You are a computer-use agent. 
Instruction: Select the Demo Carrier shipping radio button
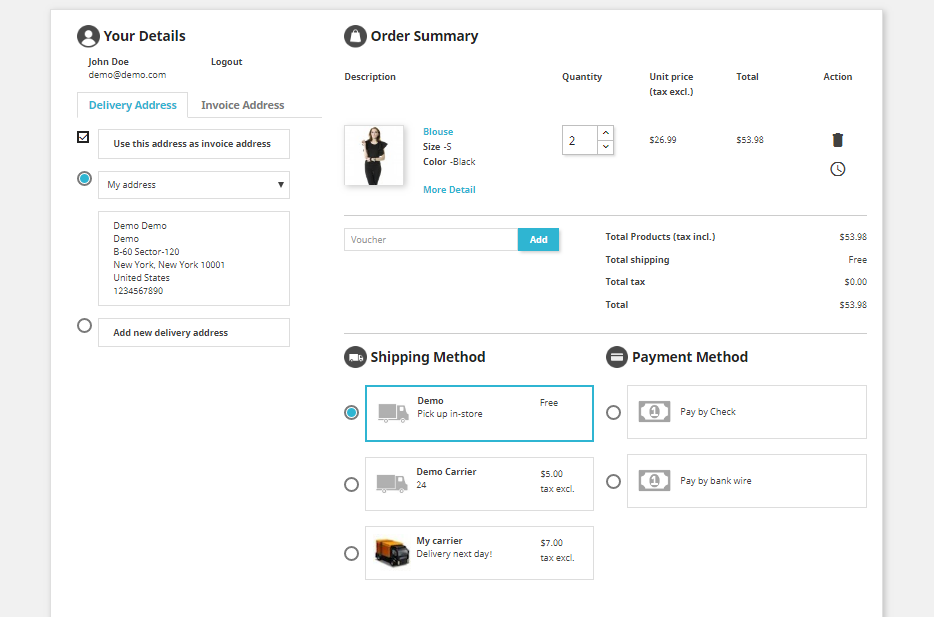[x=351, y=484]
